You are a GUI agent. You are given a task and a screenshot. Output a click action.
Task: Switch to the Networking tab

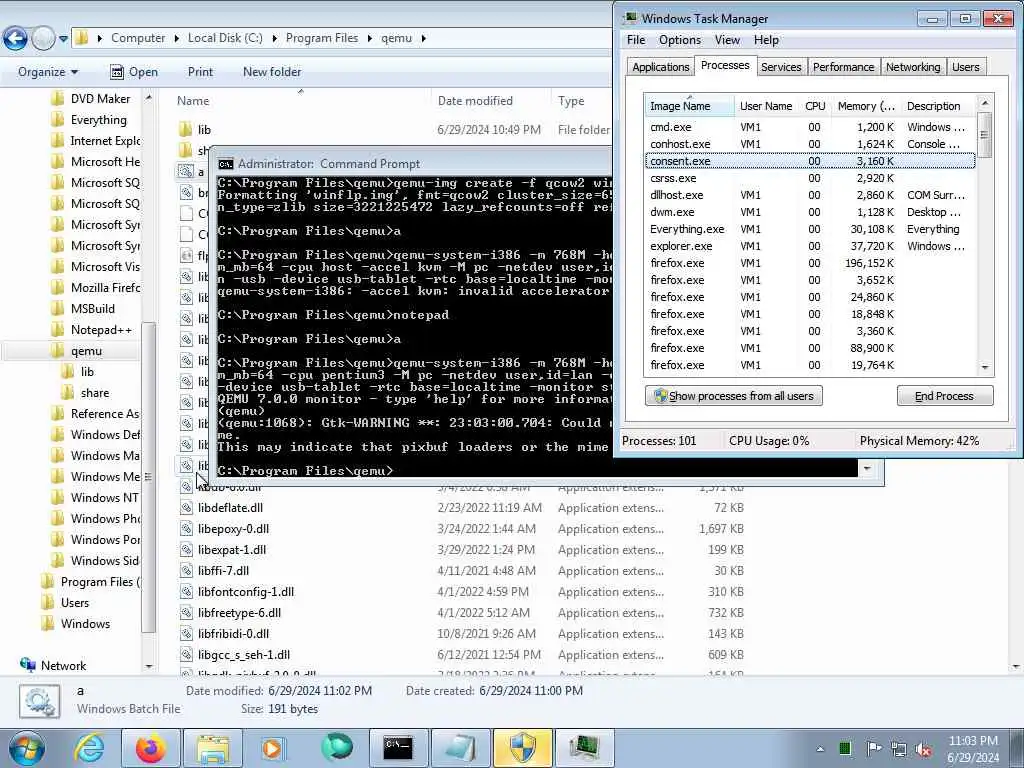pyautogui.click(x=913, y=67)
